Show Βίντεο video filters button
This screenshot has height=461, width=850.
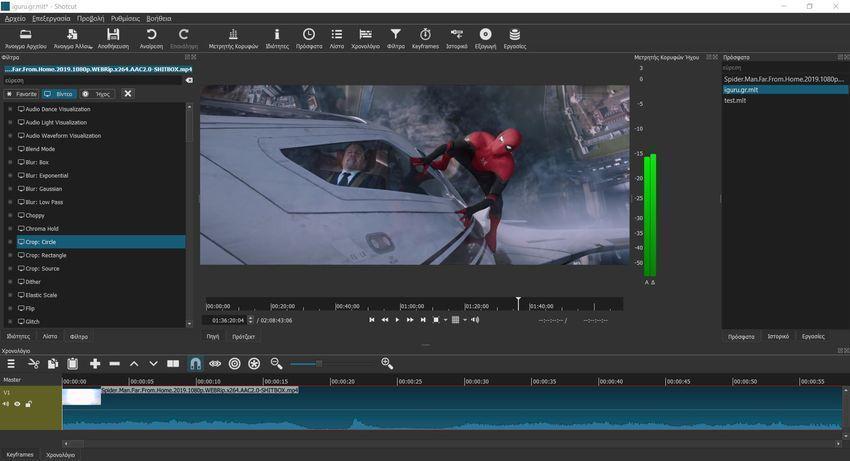[x=59, y=94]
